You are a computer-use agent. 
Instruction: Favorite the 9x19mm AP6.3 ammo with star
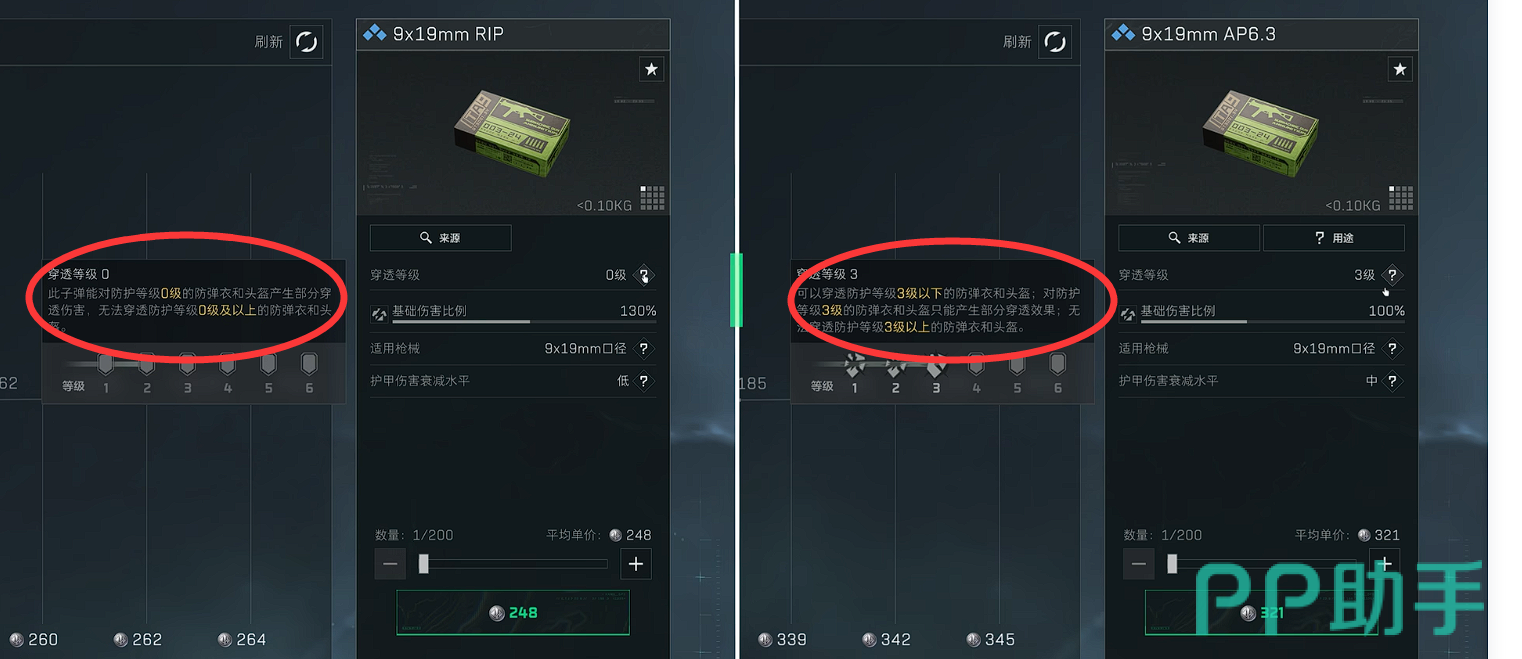click(x=1400, y=69)
